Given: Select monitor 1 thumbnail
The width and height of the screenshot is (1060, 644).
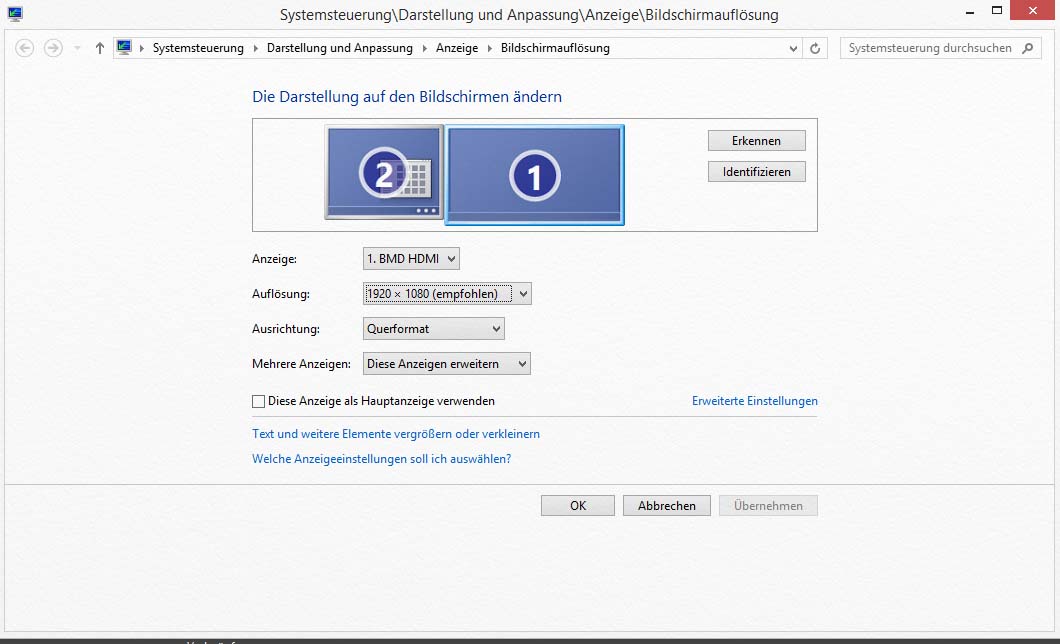Looking at the screenshot, I should coord(535,175).
